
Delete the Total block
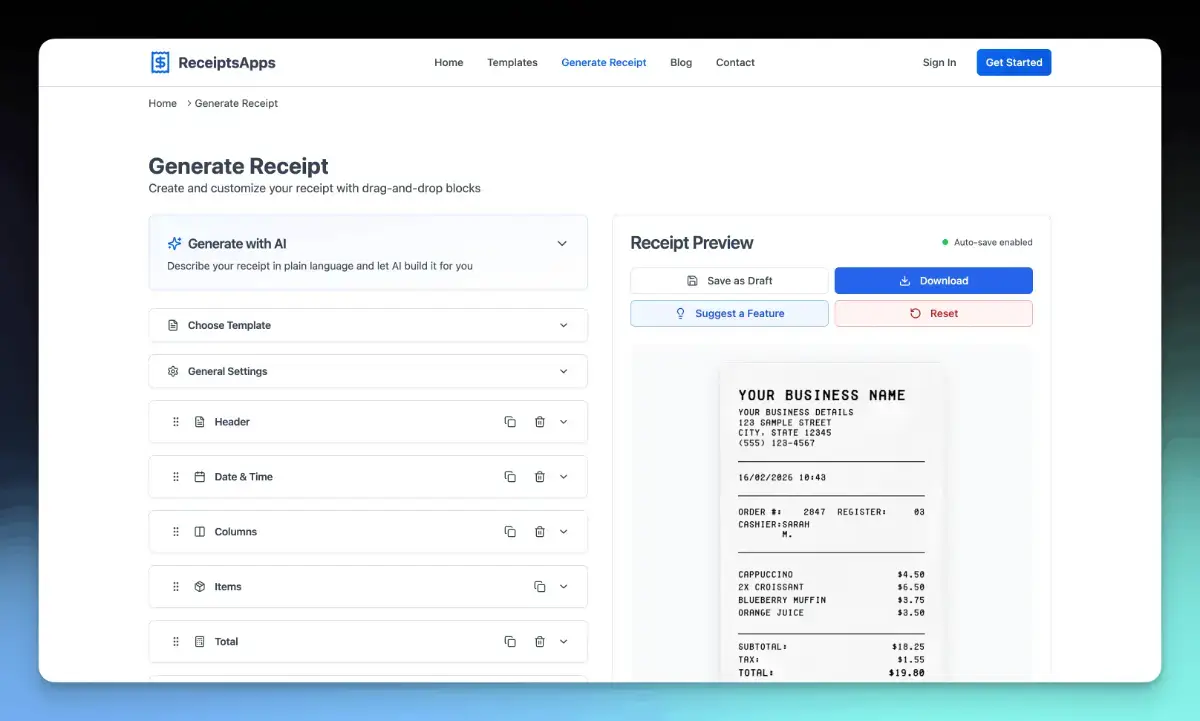[x=540, y=642]
